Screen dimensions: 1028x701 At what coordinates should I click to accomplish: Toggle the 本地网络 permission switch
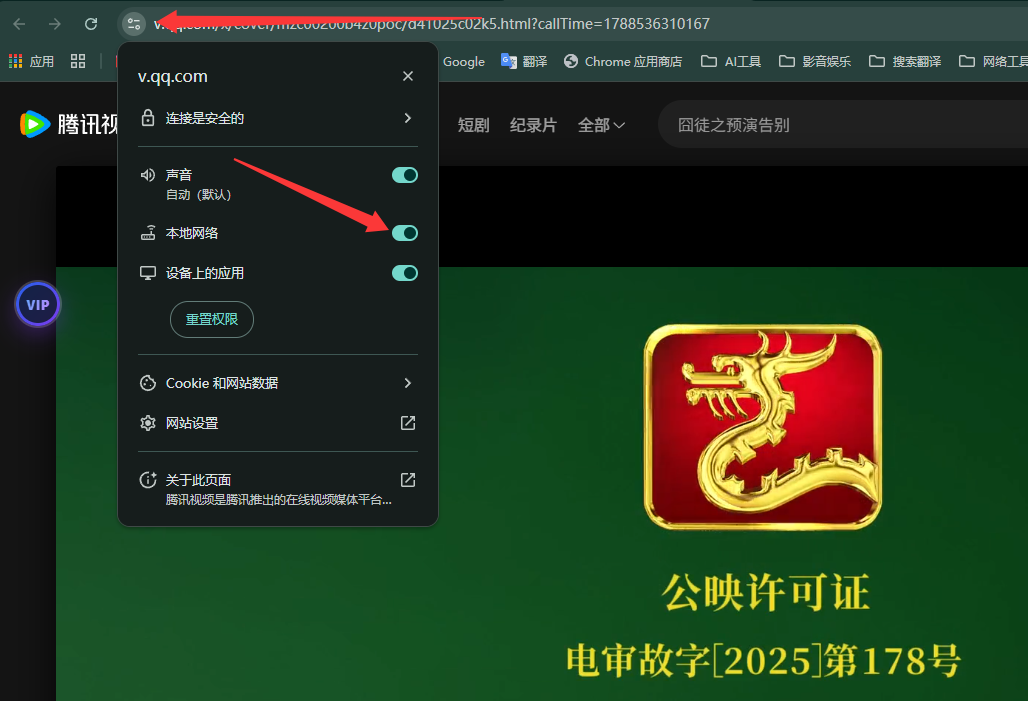tap(405, 233)
